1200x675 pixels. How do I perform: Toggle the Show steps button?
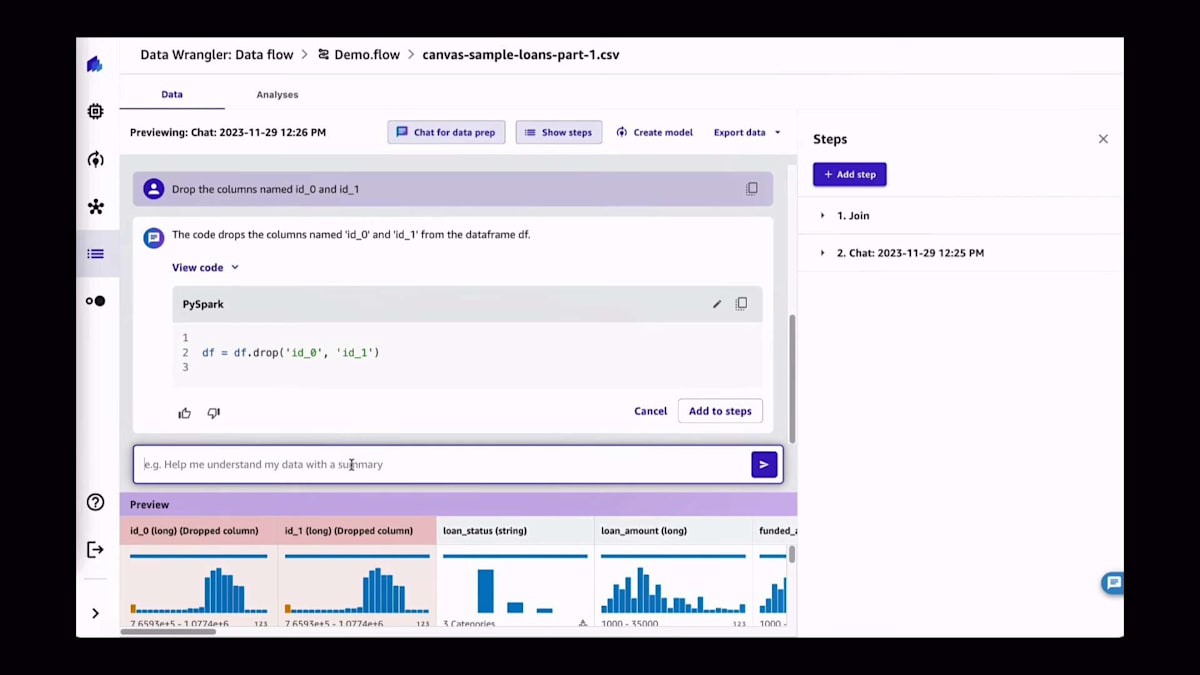point(559,132)
